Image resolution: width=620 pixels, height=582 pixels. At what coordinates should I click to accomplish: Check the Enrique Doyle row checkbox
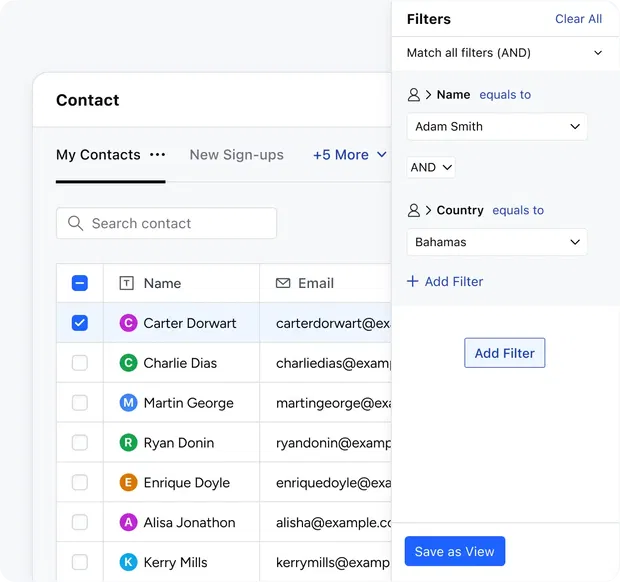point(79,482)
